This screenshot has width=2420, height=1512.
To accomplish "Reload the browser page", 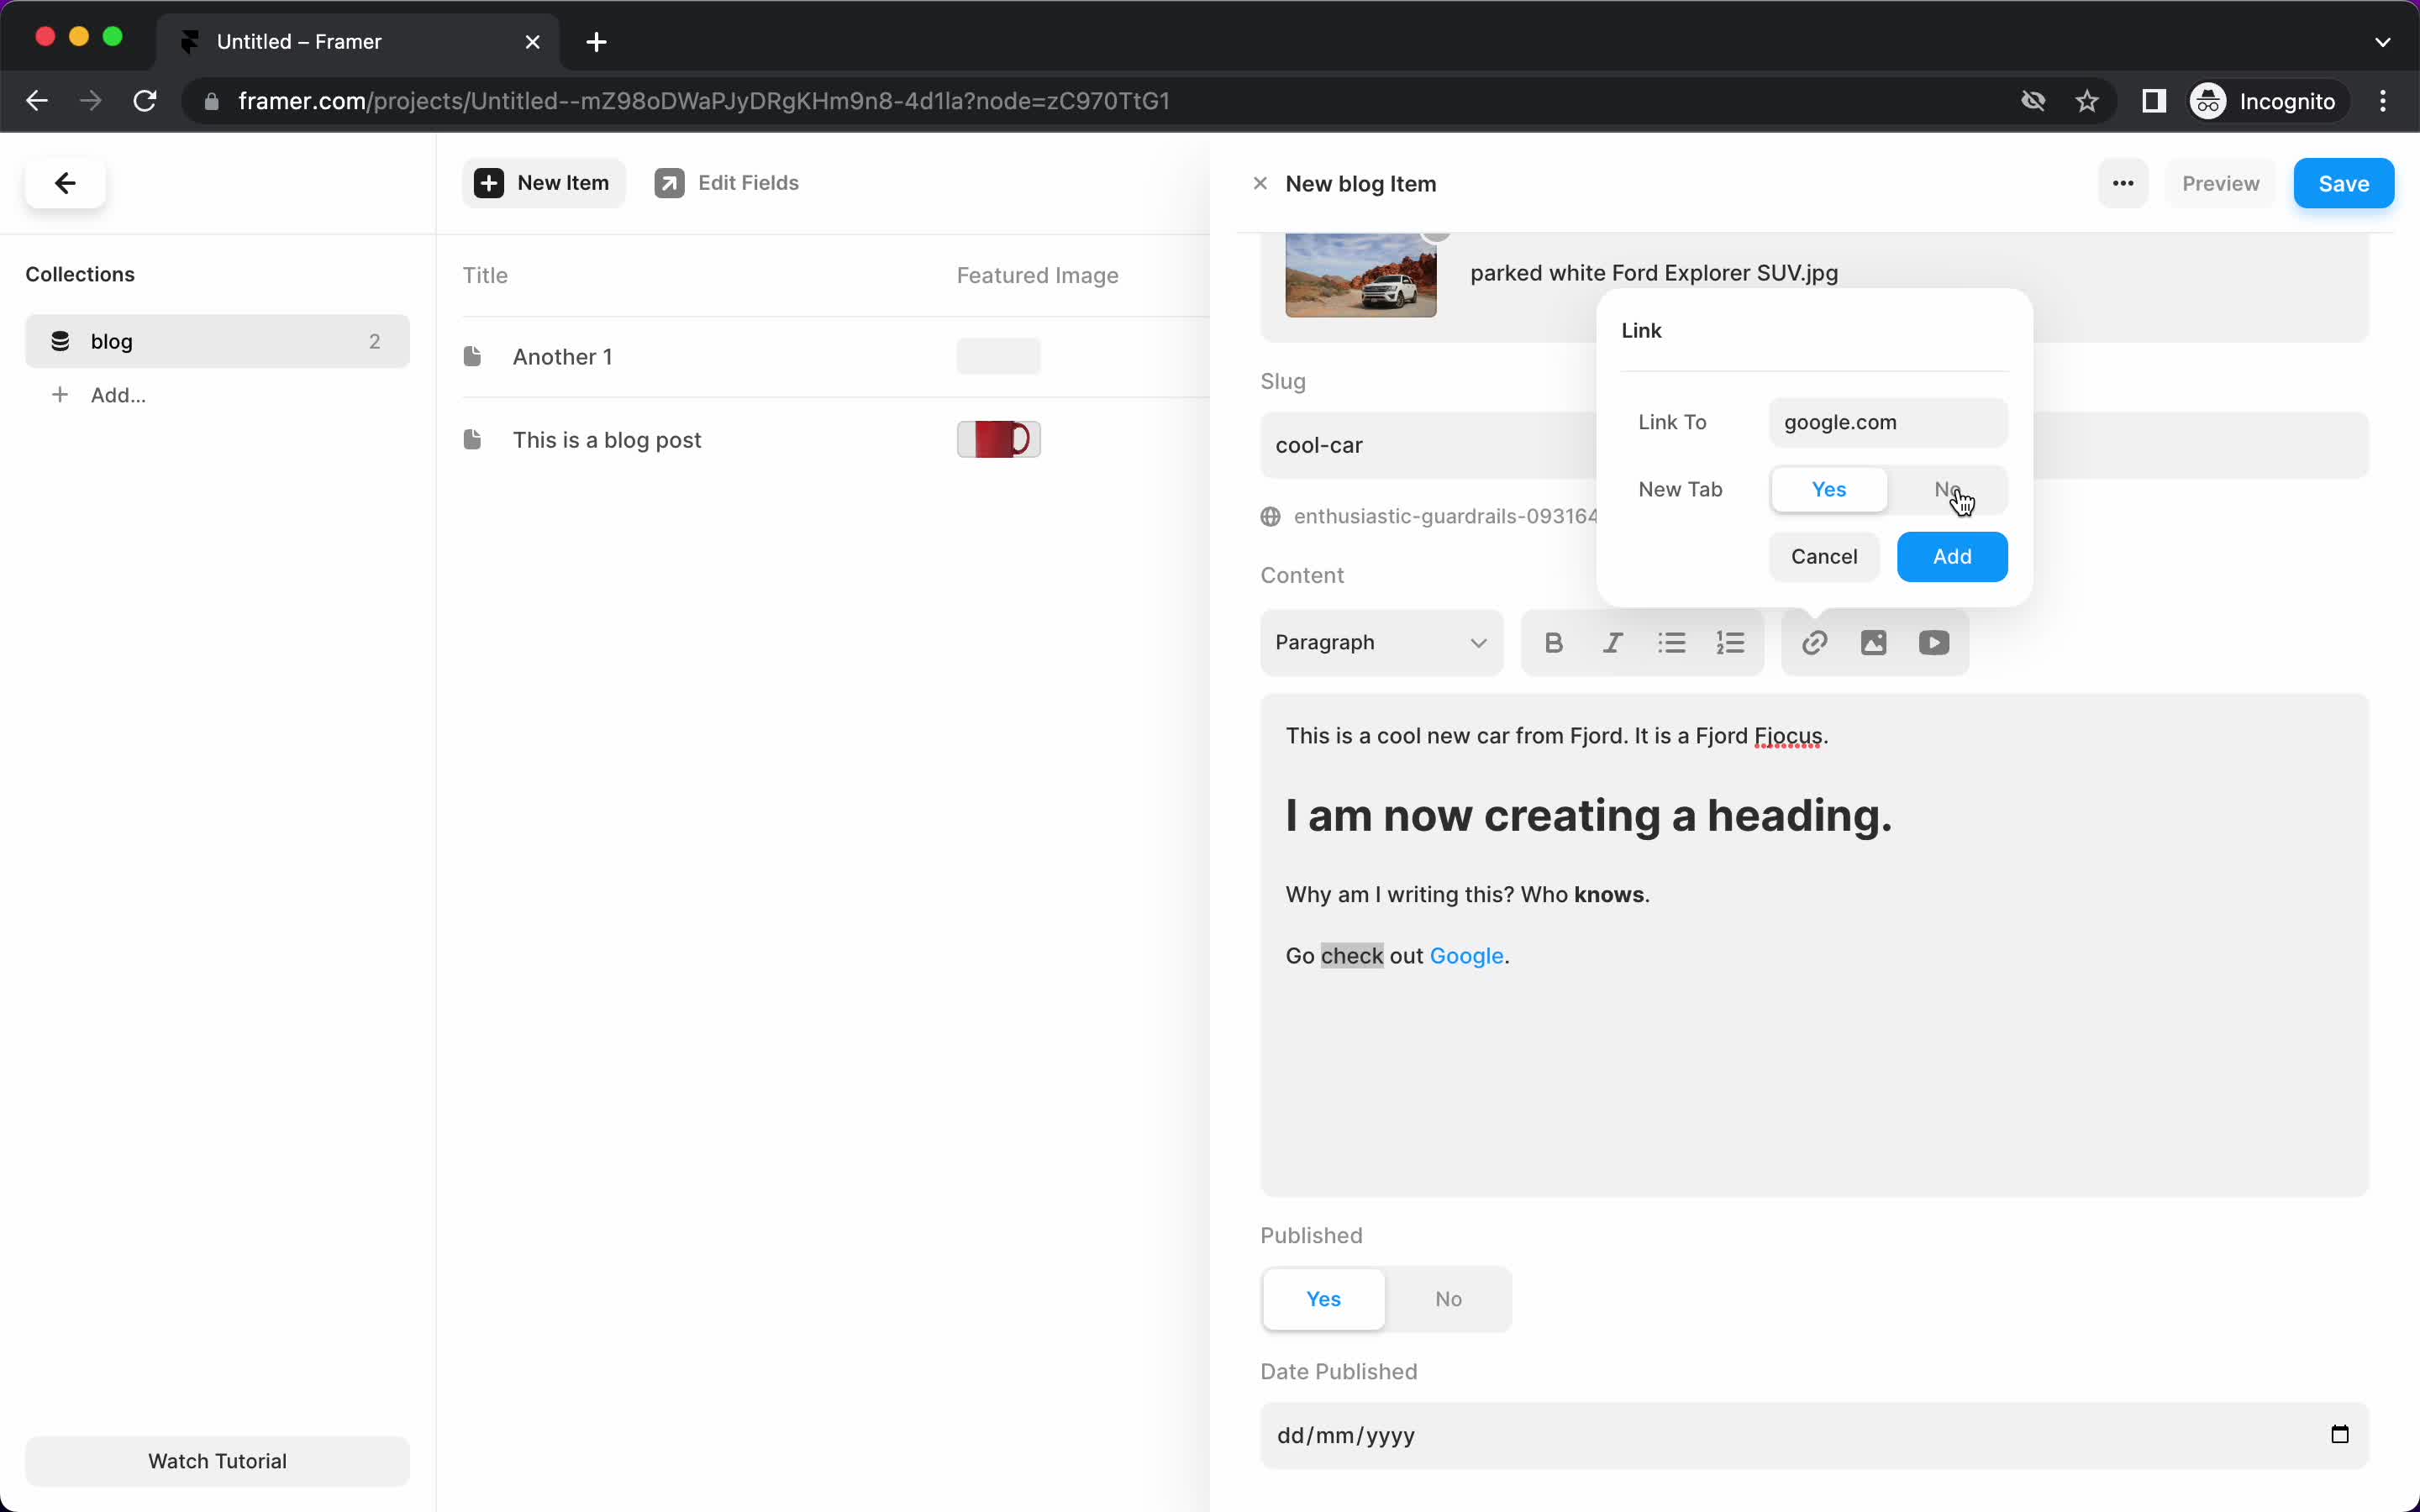I will 145,101.
